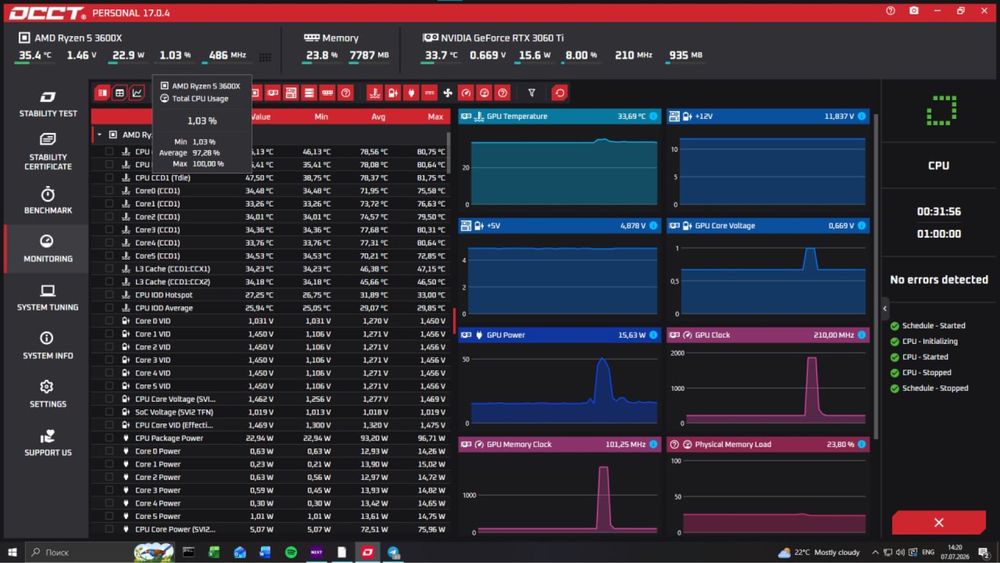
Task: Reset min/max values with circular arrow
Action: pyautogui.click(x=559, y=93)
